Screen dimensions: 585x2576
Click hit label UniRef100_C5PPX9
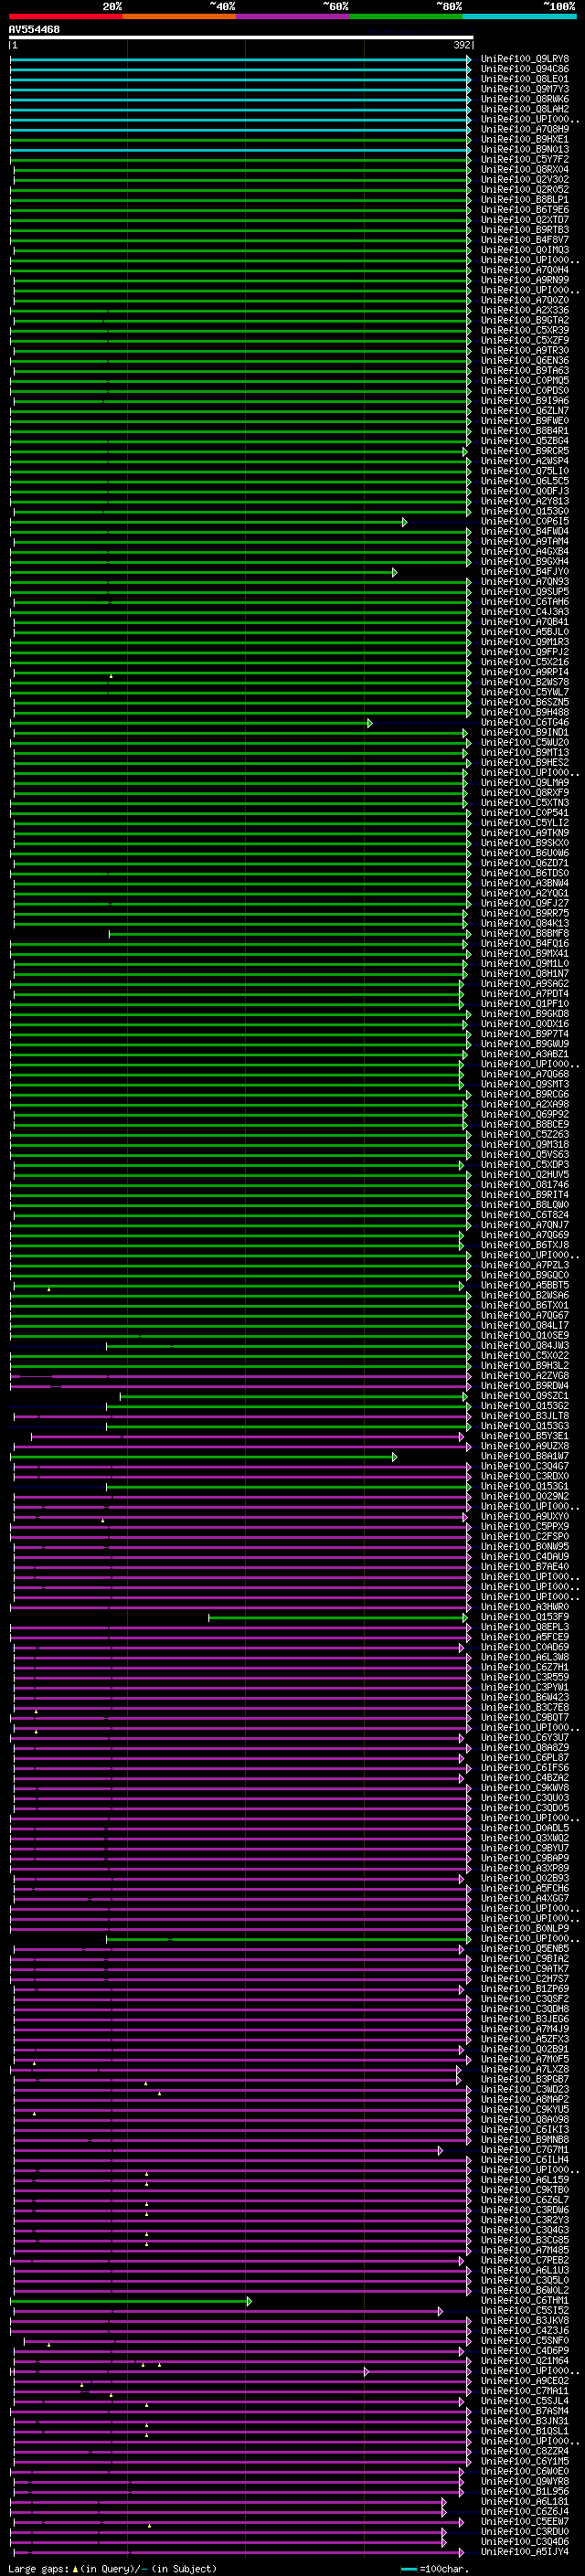click(x=525, y=1526)
